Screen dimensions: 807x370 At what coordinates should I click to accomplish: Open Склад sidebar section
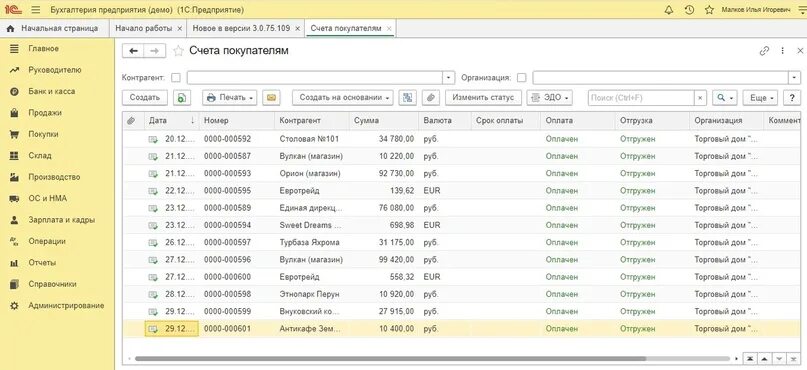[40, 155]
